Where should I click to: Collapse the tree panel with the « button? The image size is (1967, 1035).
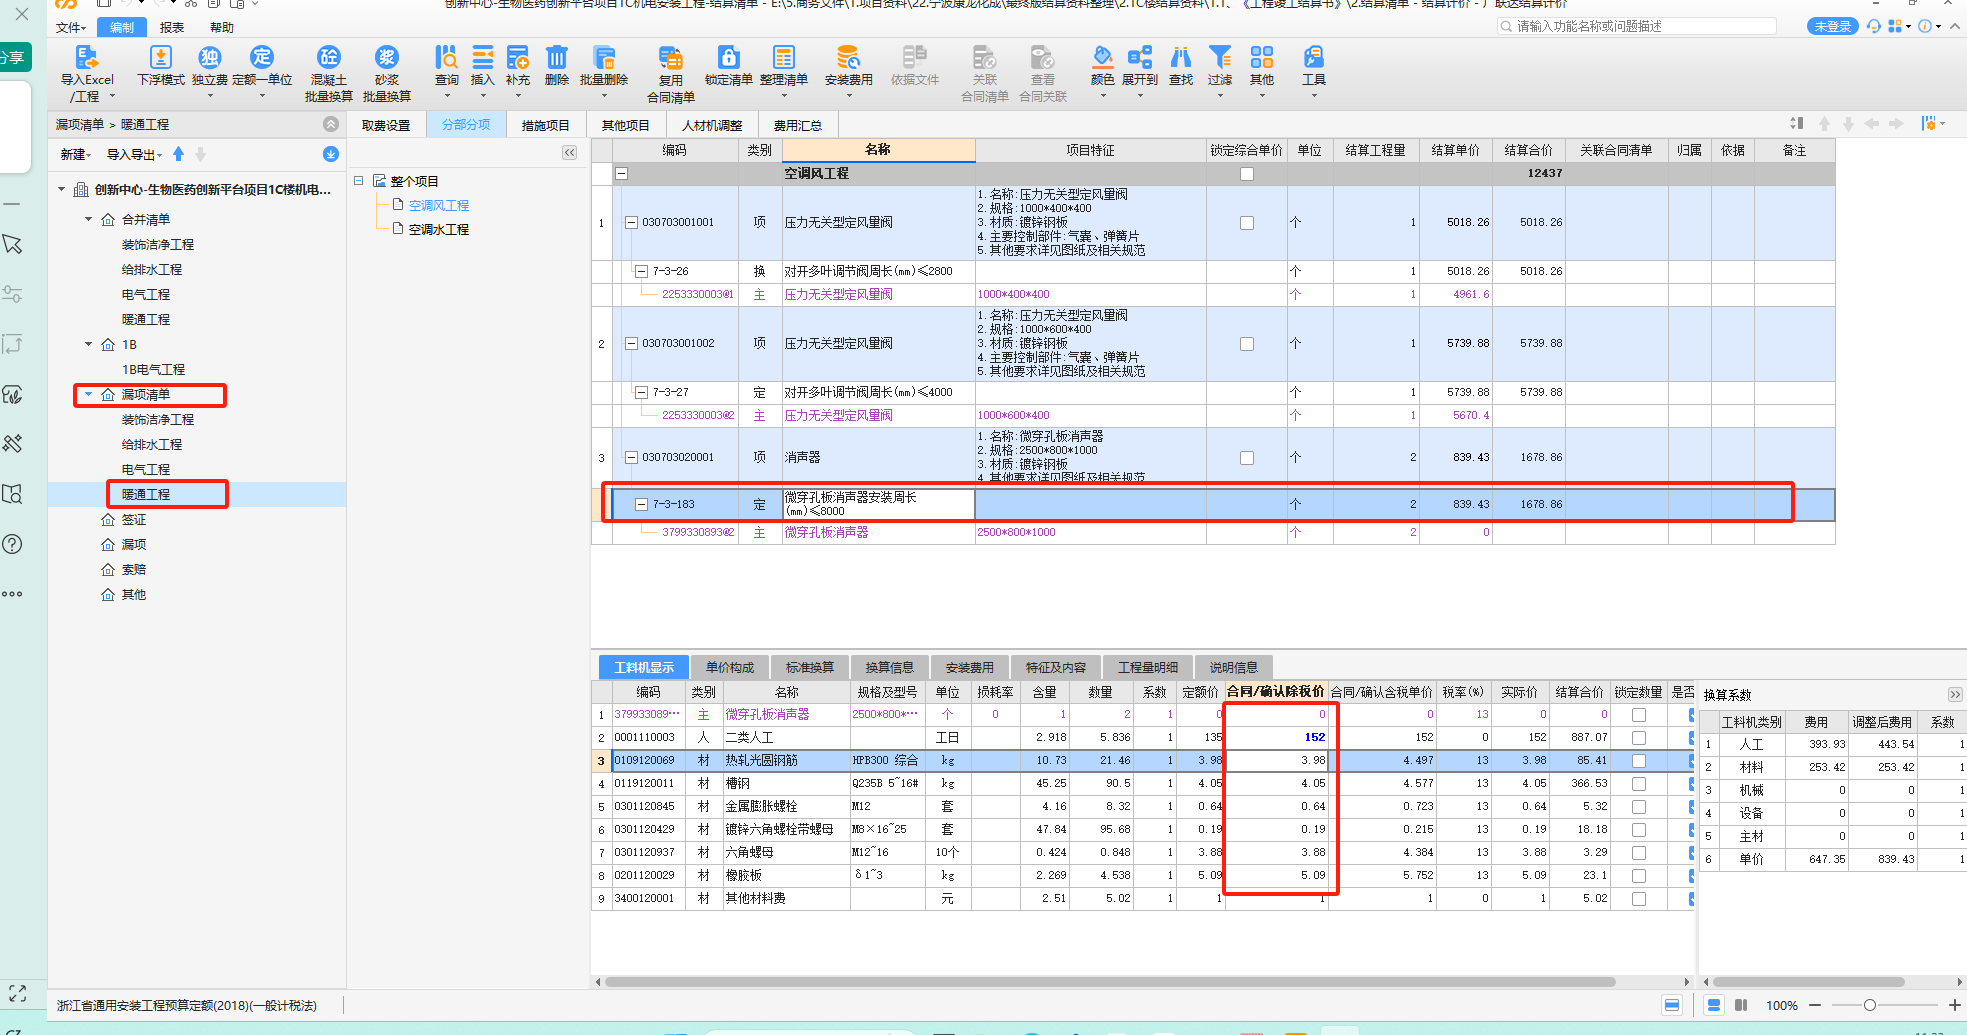coord(569,153)
